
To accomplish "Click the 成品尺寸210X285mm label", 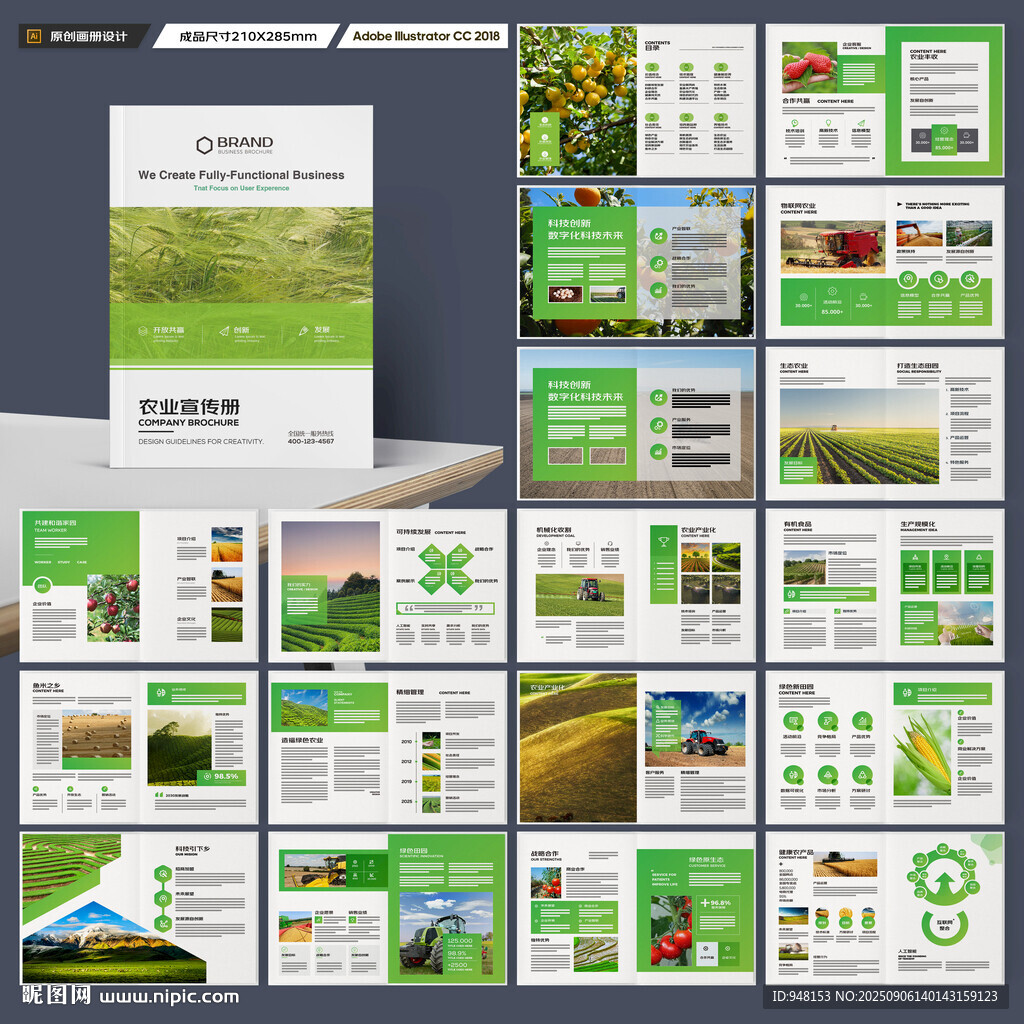I will 248,37.
